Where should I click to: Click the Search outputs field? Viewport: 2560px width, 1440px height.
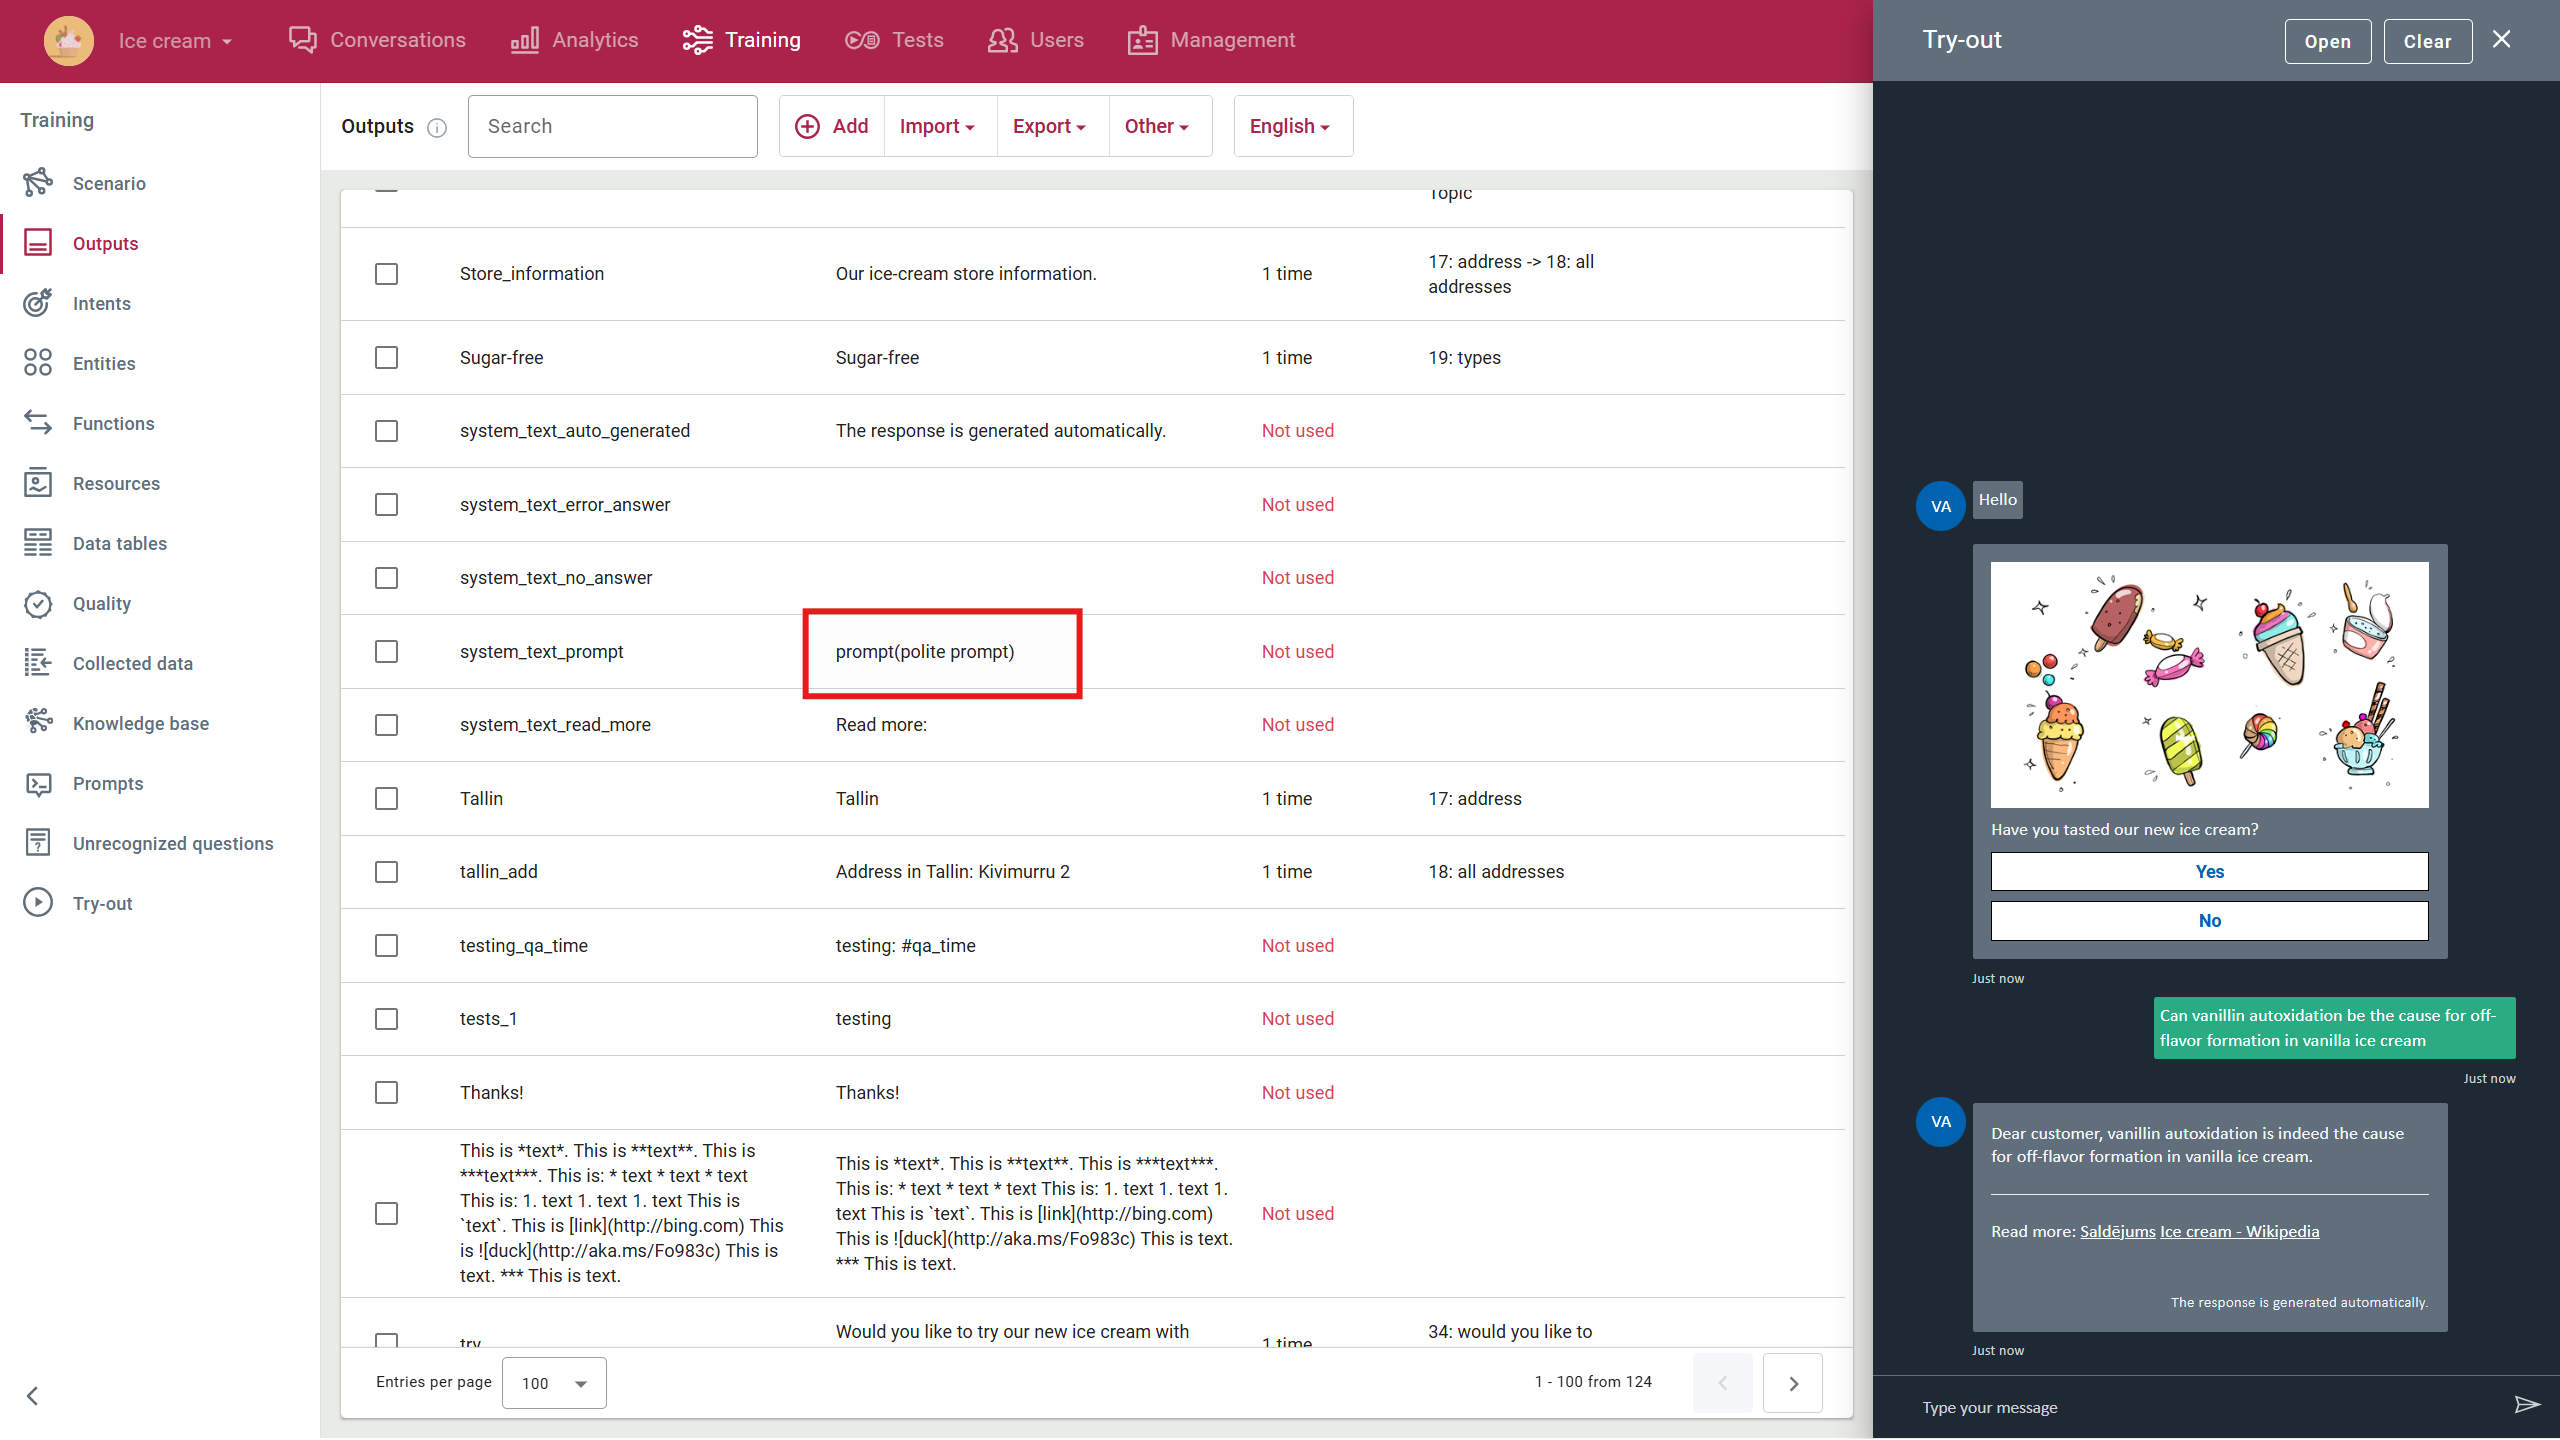click(x=612, y=126)
